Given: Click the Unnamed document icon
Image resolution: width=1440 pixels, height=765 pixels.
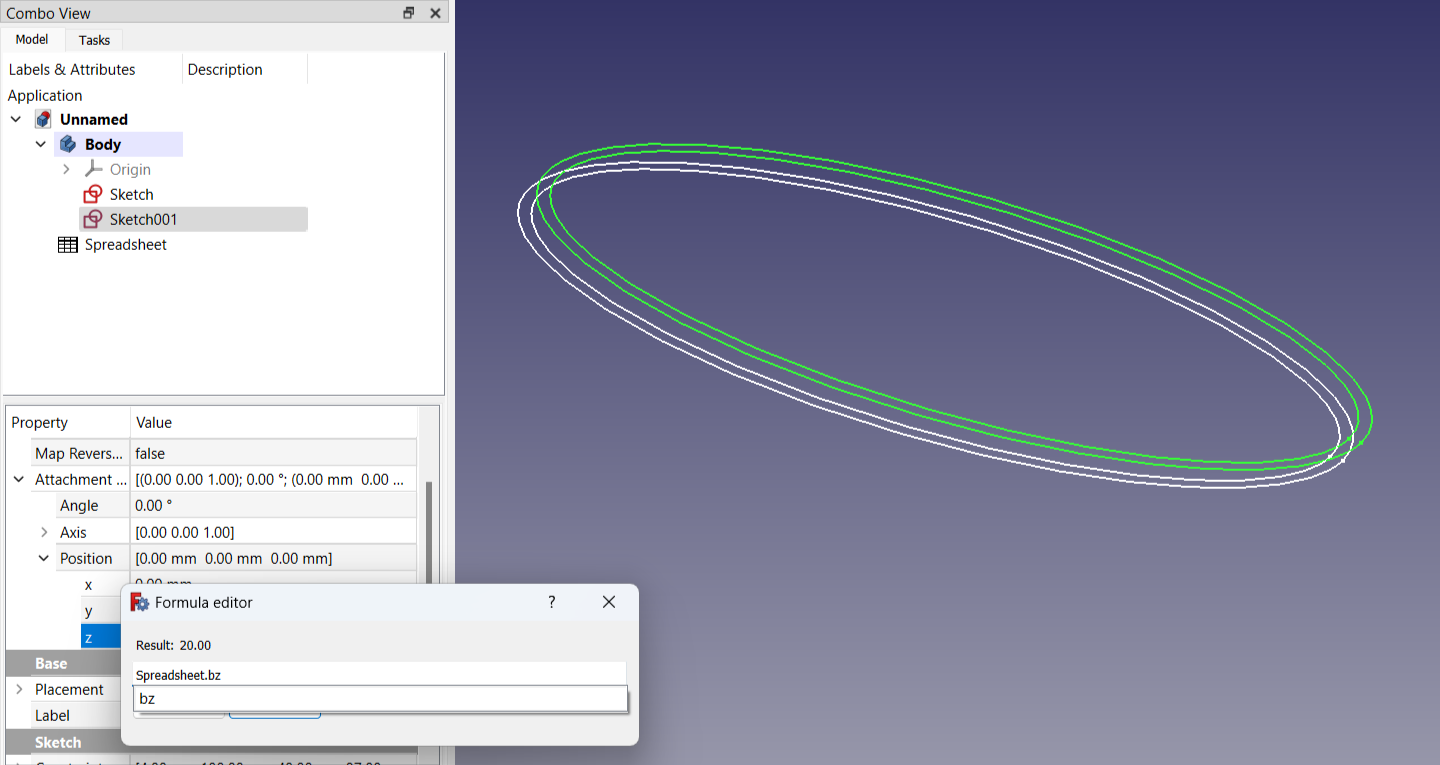Looking at the screenshot, I should (43, 118).
